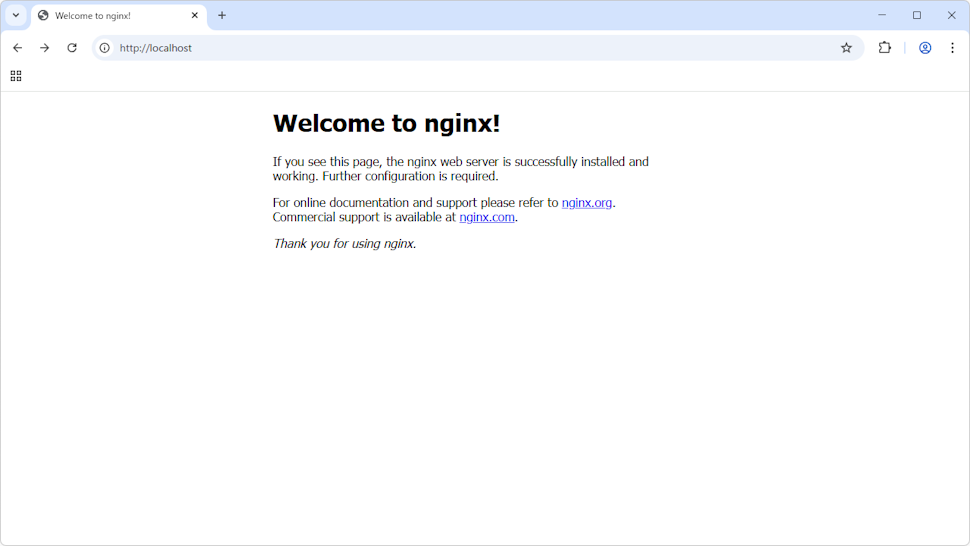Click 'Commercial support is available at' text

click(x=364, y=217)
